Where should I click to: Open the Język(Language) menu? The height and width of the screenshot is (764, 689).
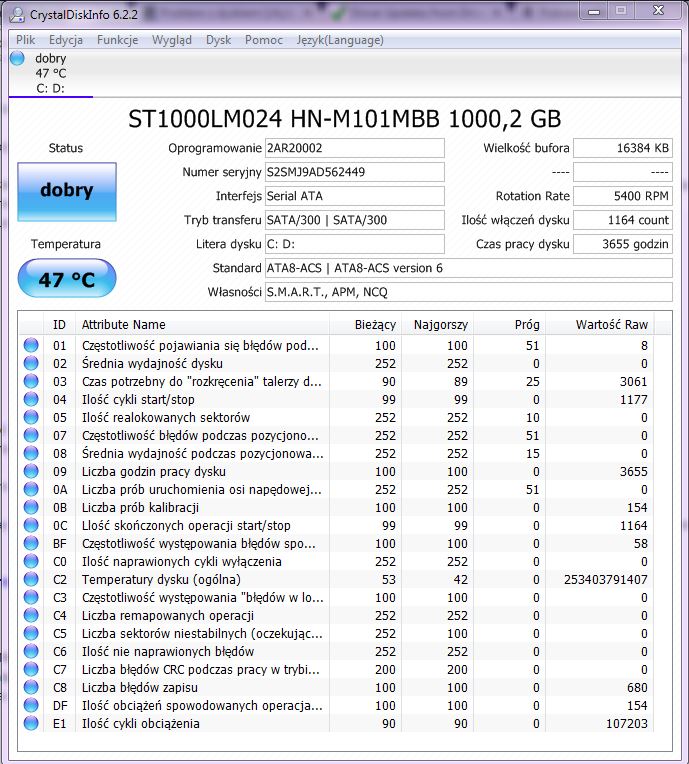pyautogui.click(x=340, y=40)
